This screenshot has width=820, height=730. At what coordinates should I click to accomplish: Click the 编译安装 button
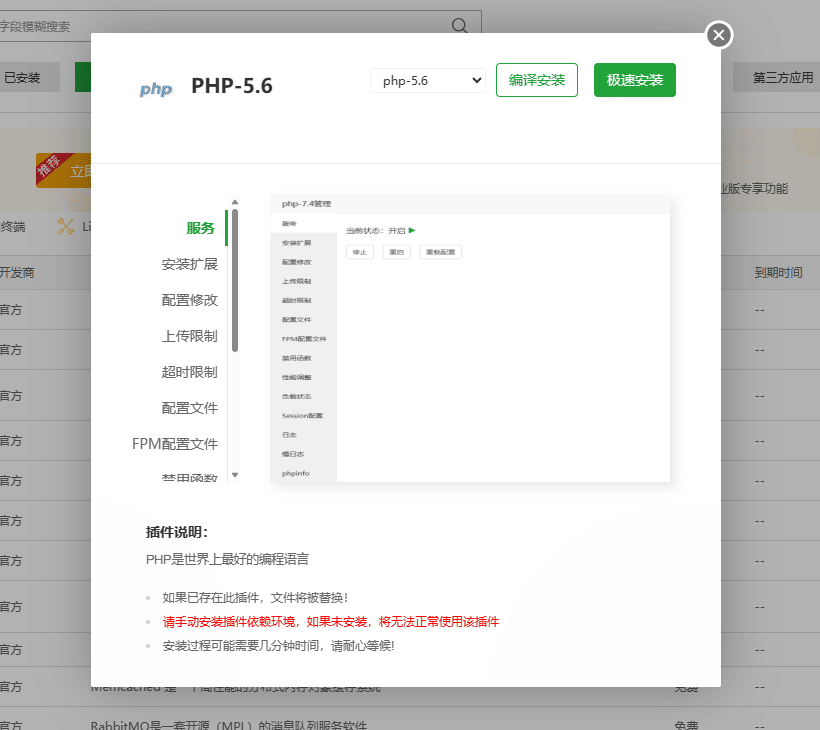pos(537,80)
